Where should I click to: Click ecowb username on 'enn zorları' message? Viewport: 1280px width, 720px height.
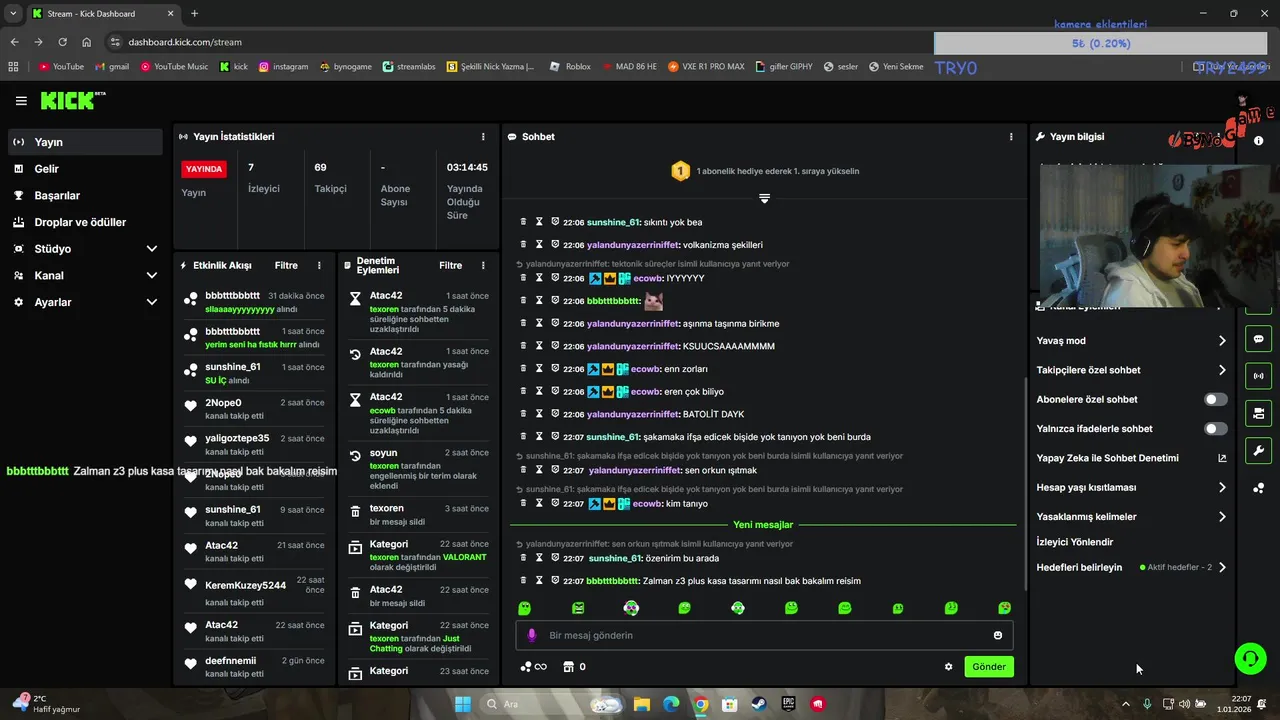tap(646, 369)
